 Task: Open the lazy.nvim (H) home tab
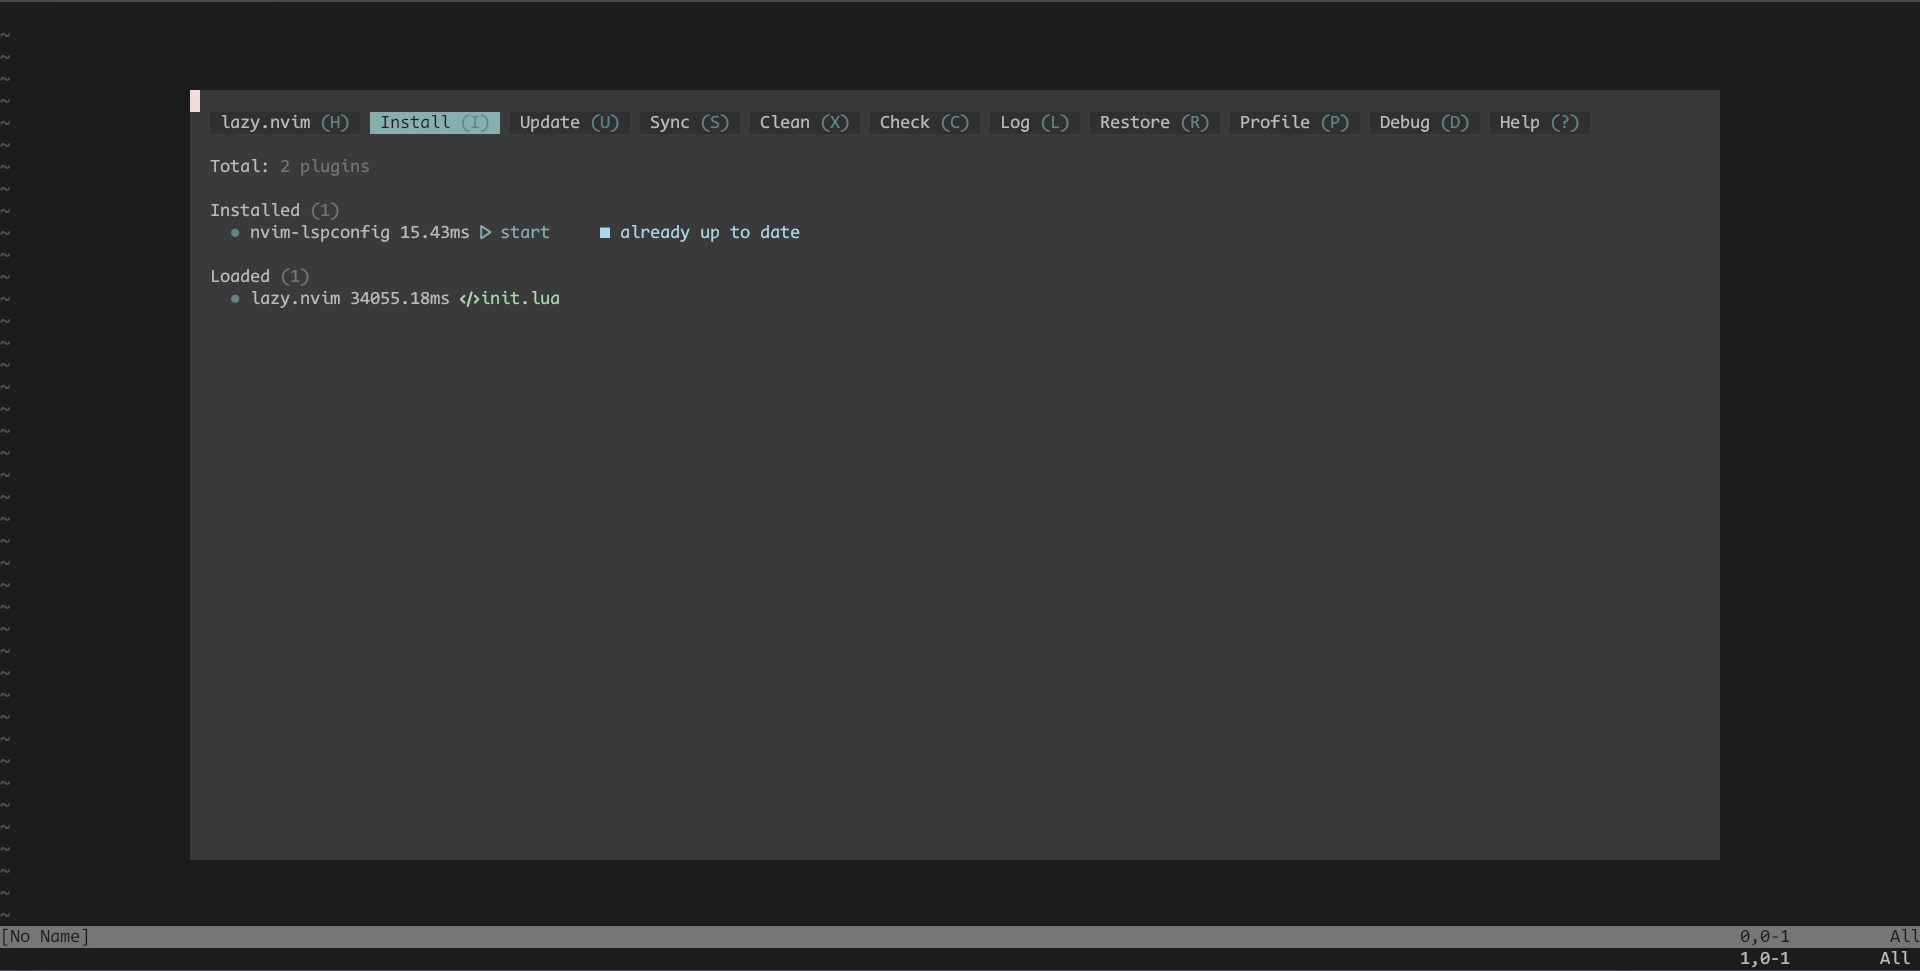[x=285, y=122]
